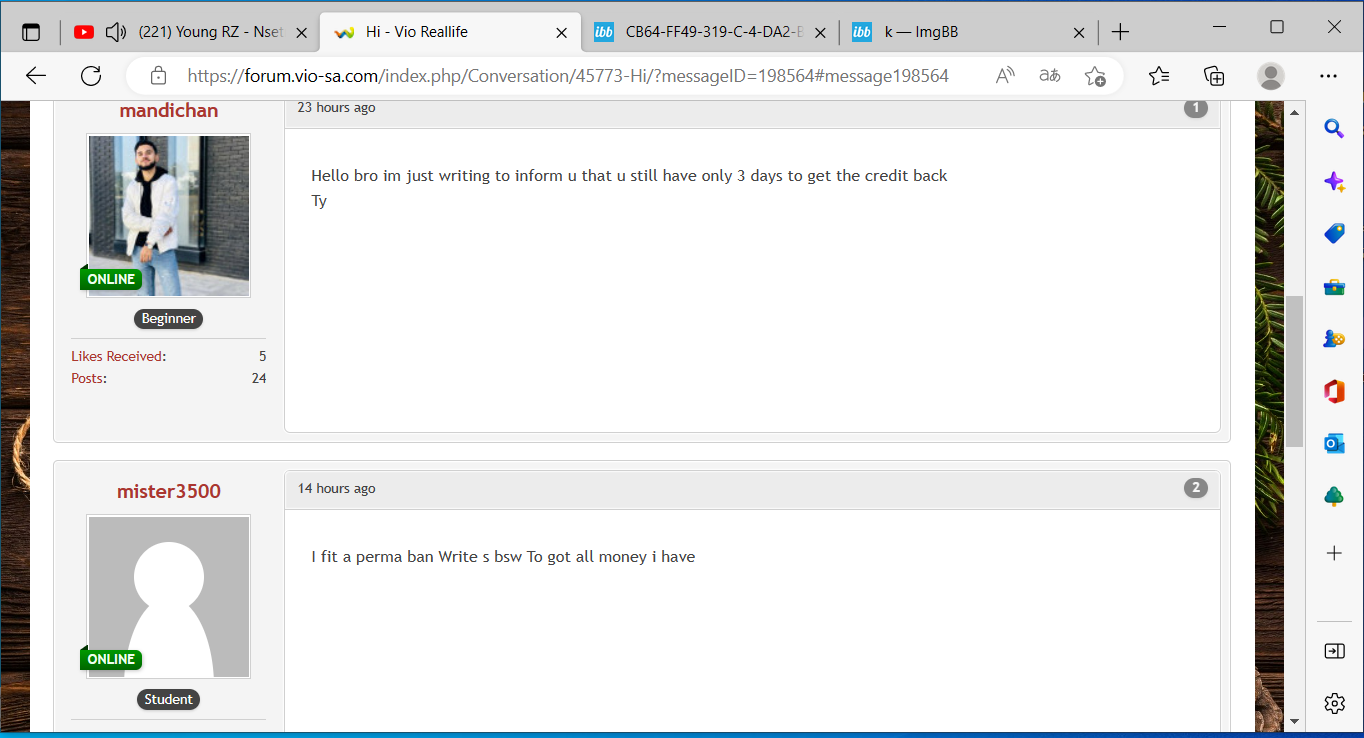Switch to Young RZ YouTube tab
Viewport: 1364px width, 738px height.
tap(191, 32)
